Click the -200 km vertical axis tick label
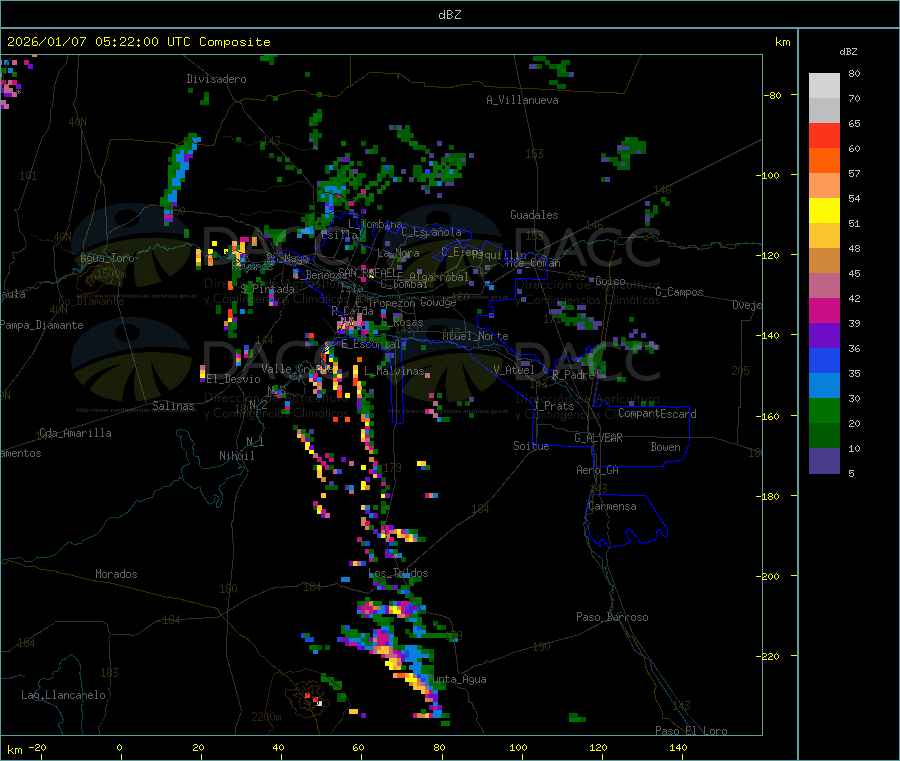The image size is (900, 761). pos(769,576)
